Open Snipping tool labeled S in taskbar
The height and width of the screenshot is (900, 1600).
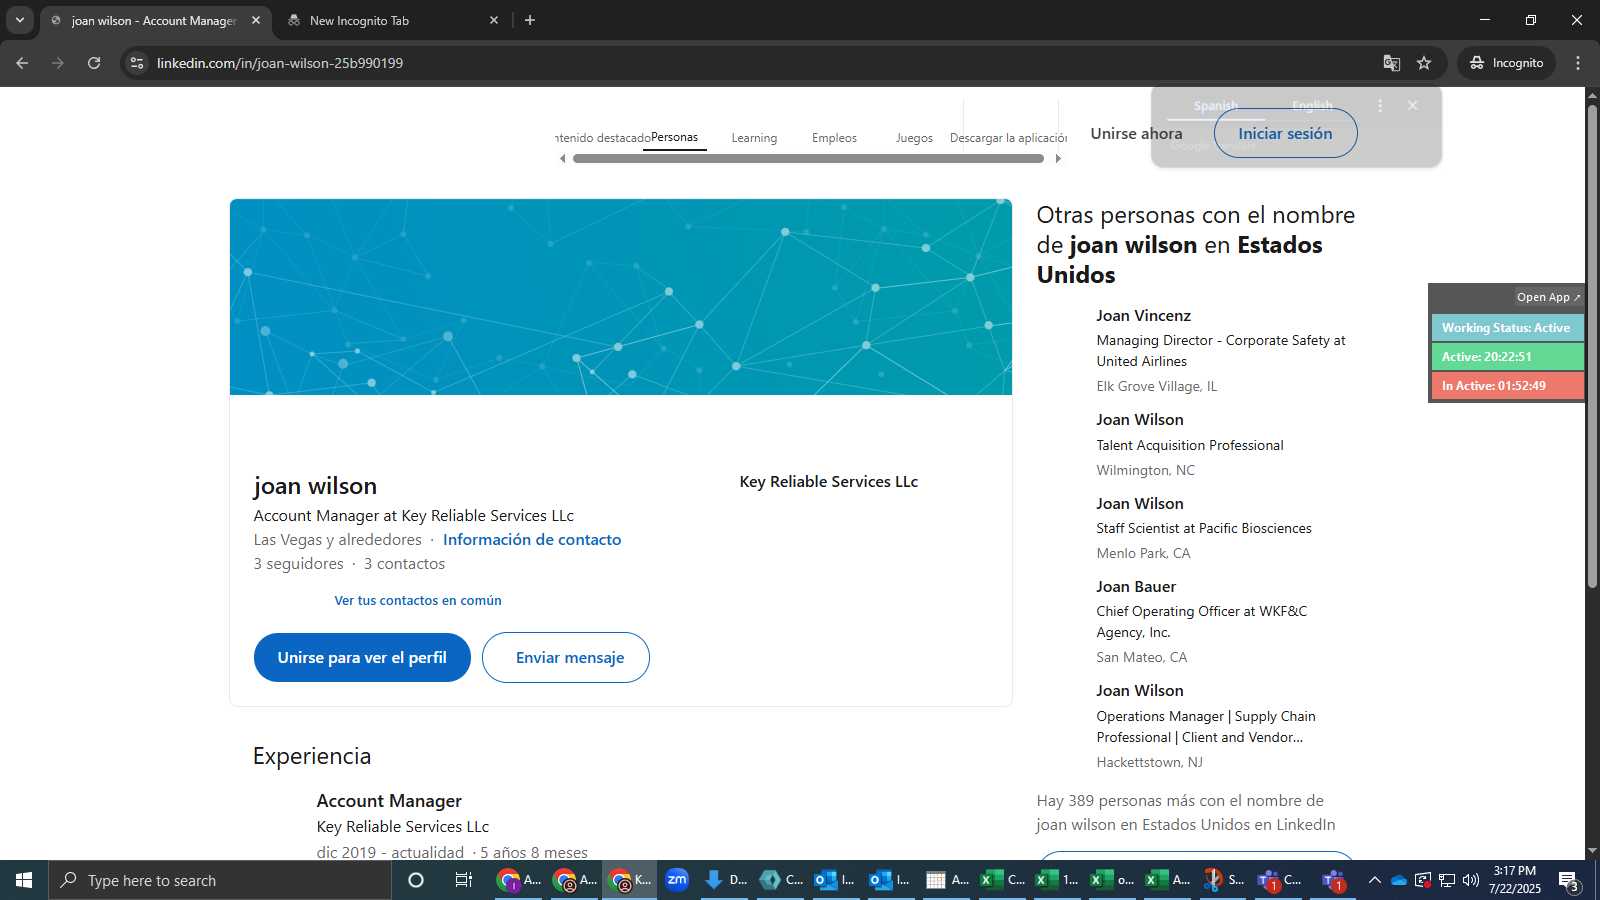pyautogui.click(x=1223, y=880)
